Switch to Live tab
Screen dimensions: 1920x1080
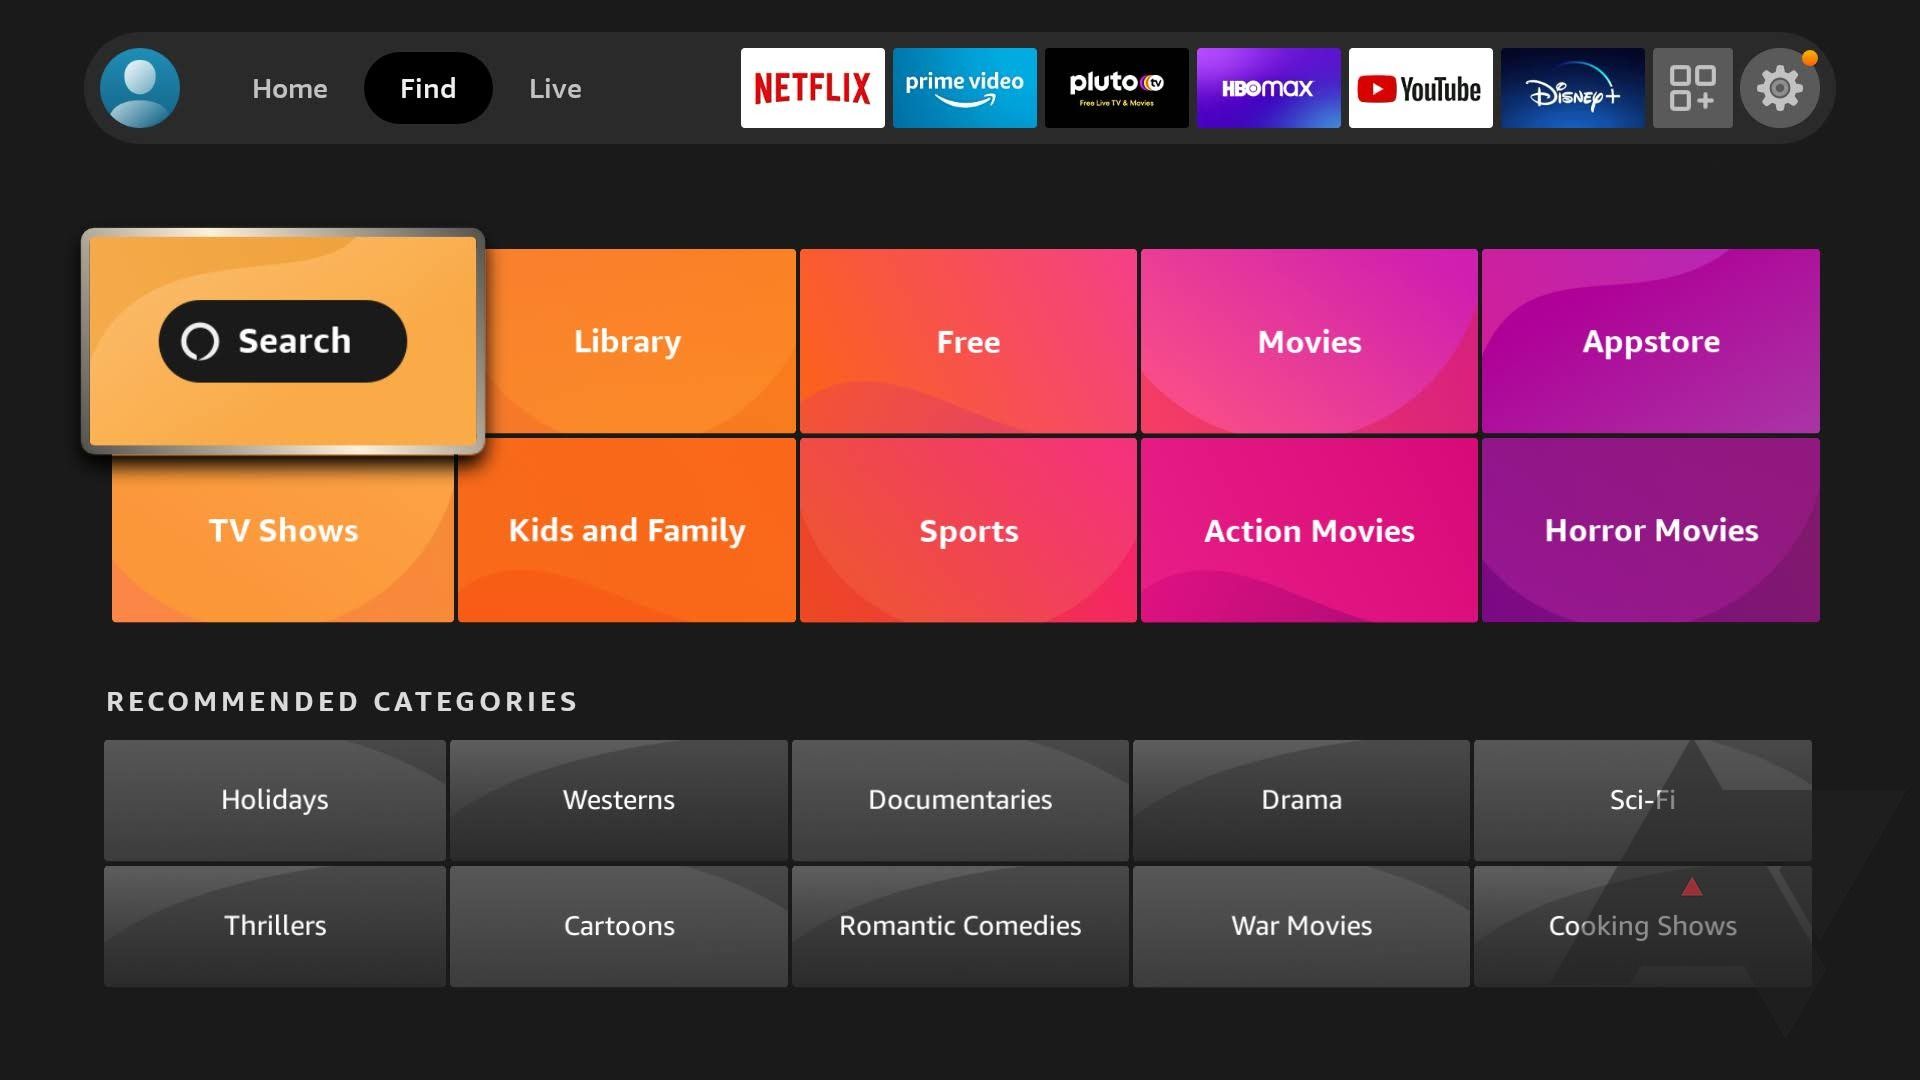click(555, 87)
